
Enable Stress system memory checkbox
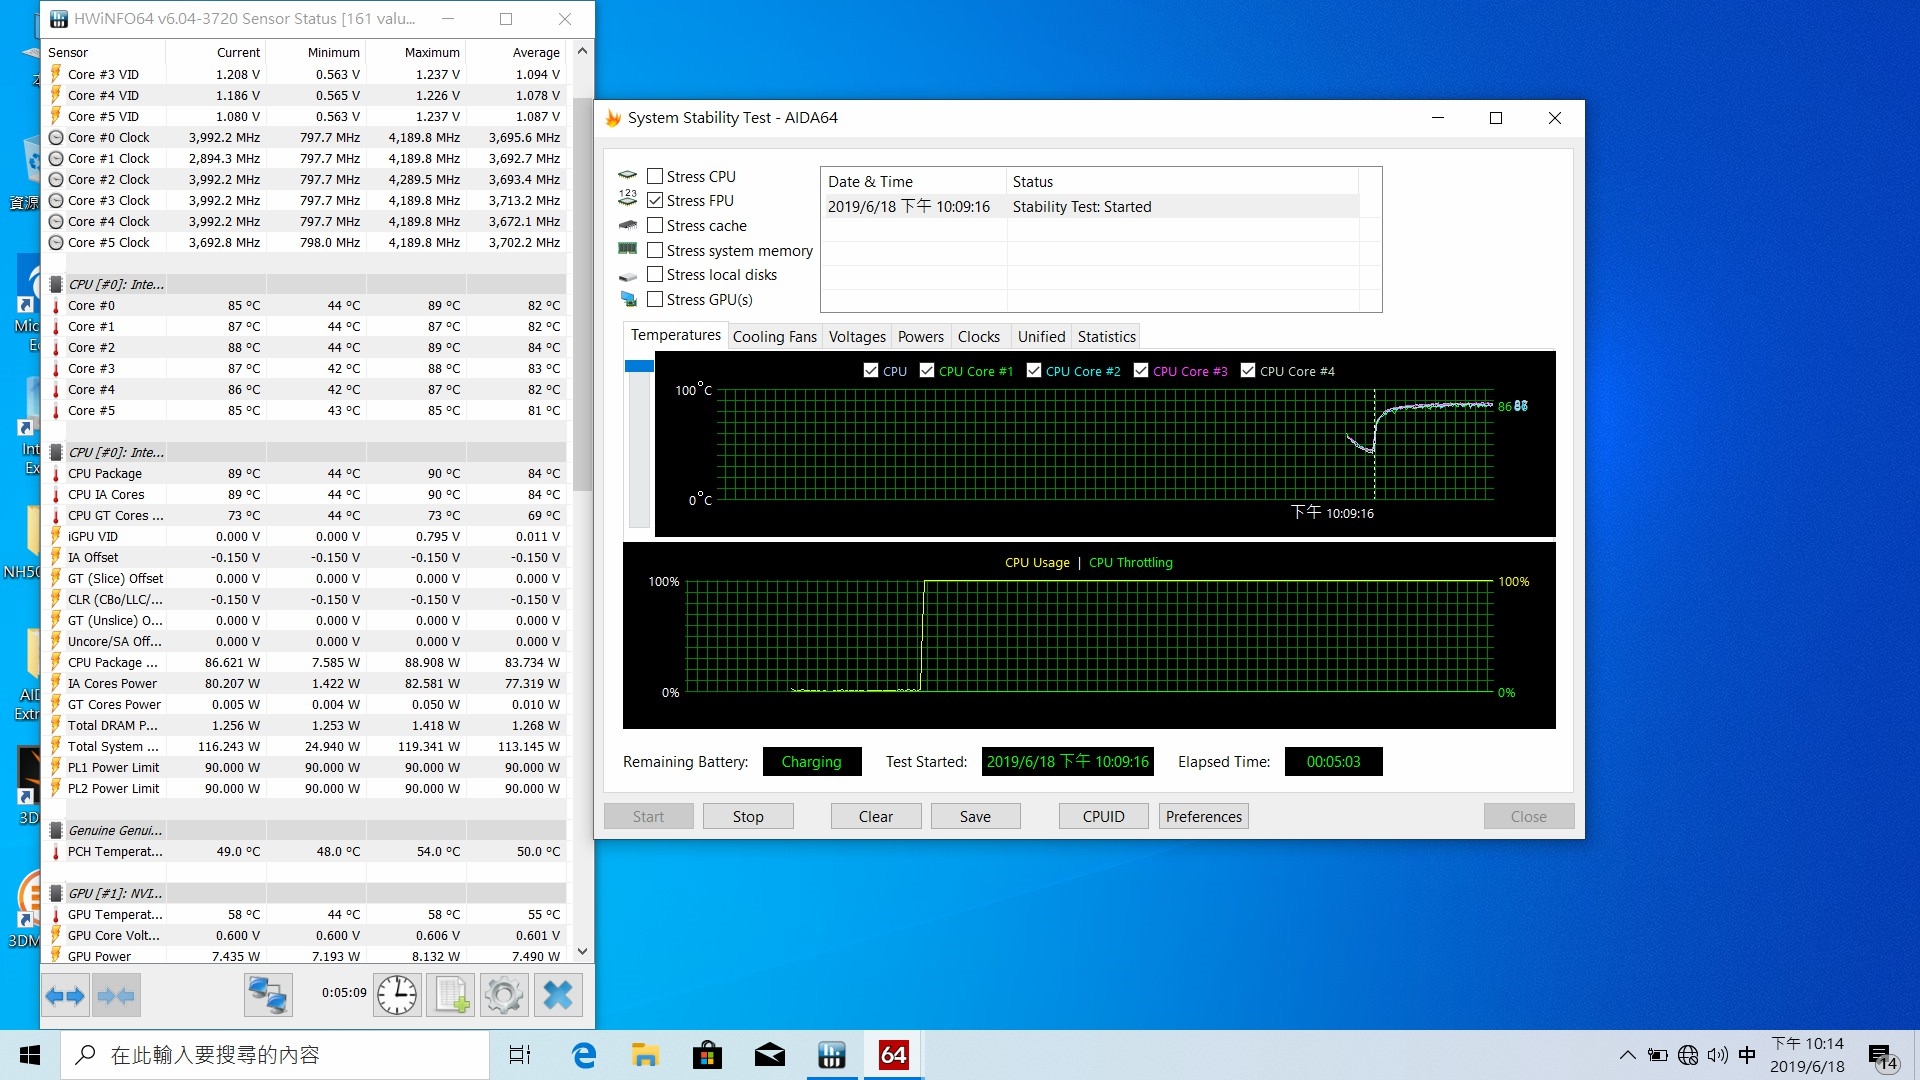click(x=655, y=250)
